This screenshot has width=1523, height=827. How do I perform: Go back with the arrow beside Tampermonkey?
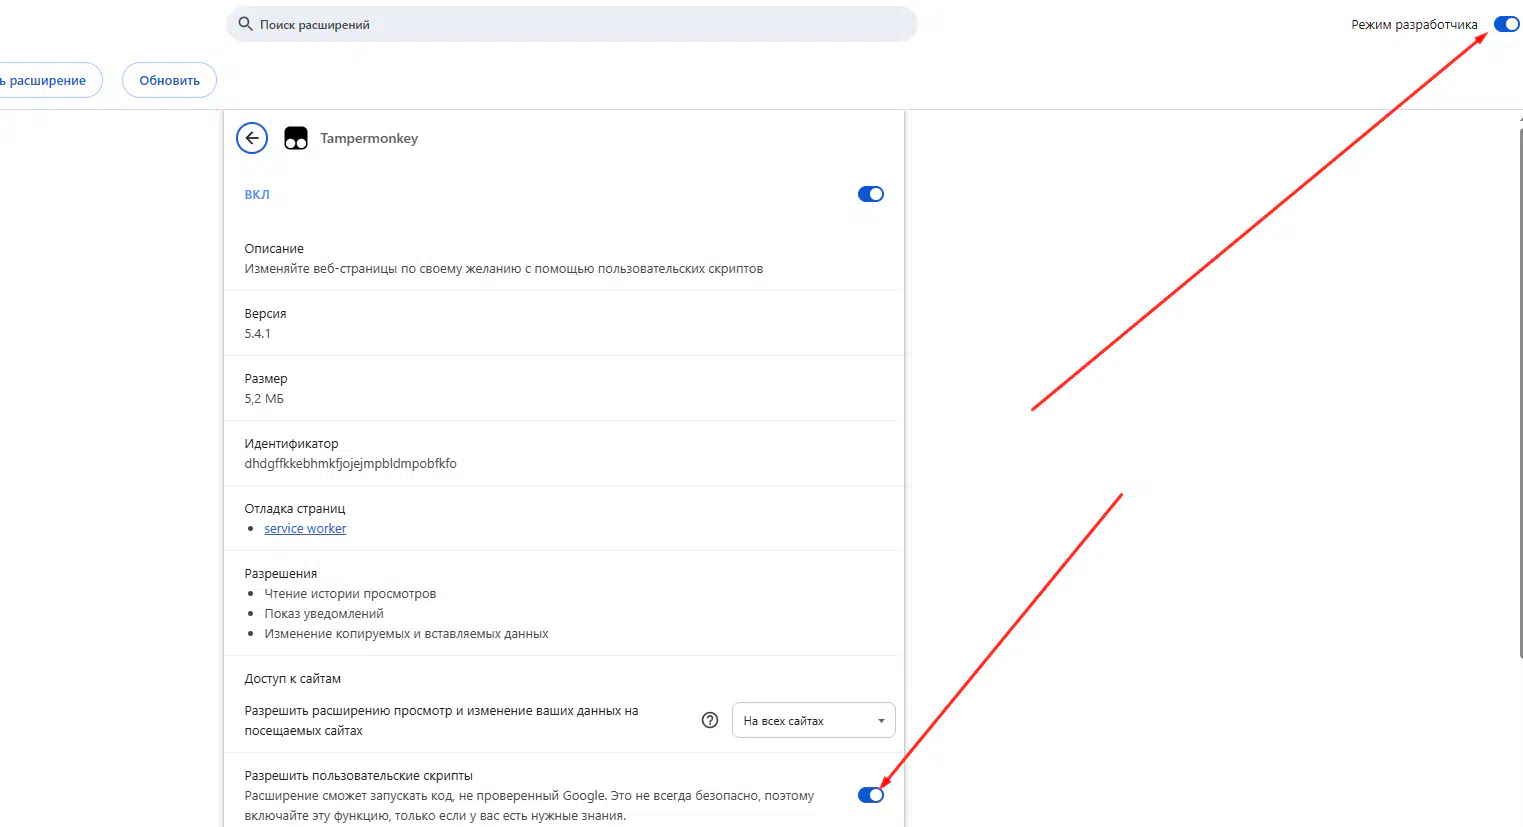(252, 138)
